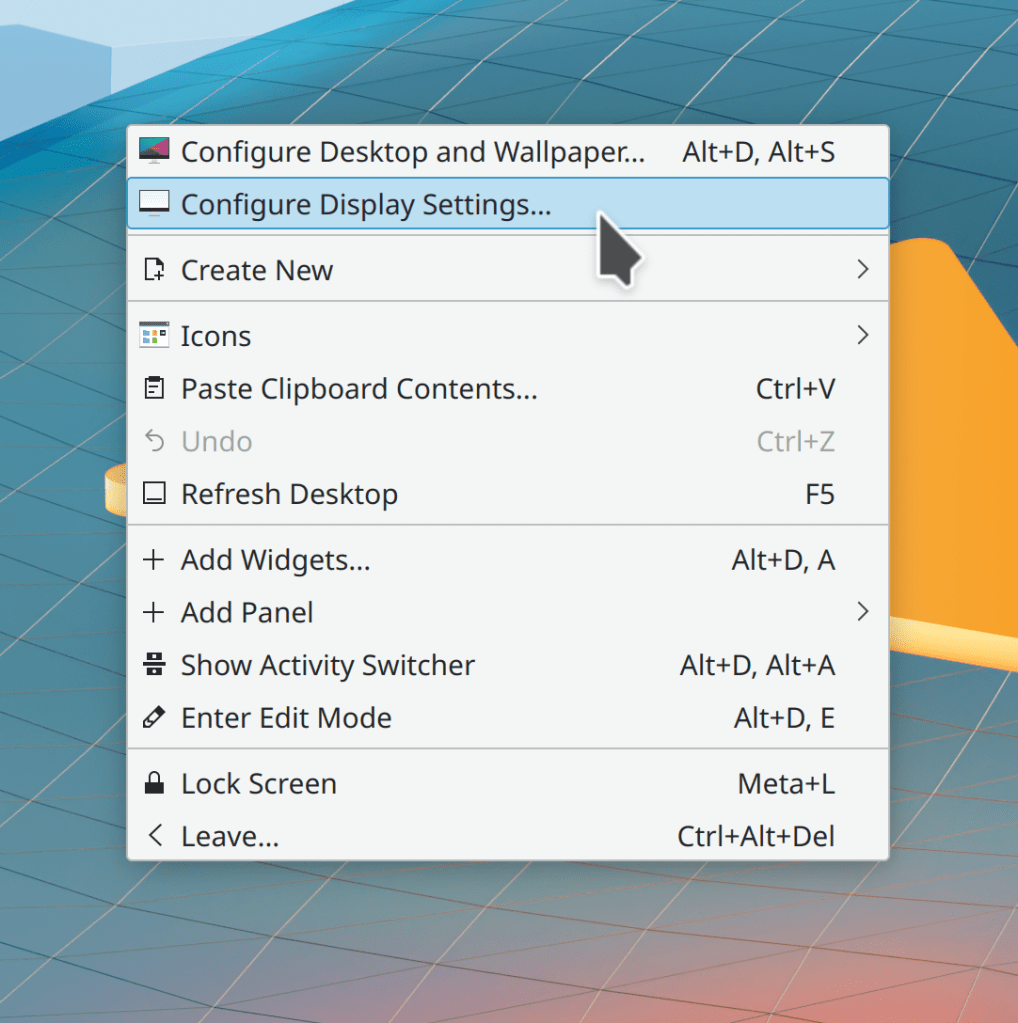This screenshot has width=1018, height=1023.
Task: Click the monitor icon for Display Settings
Action: [x=154, y=204]
